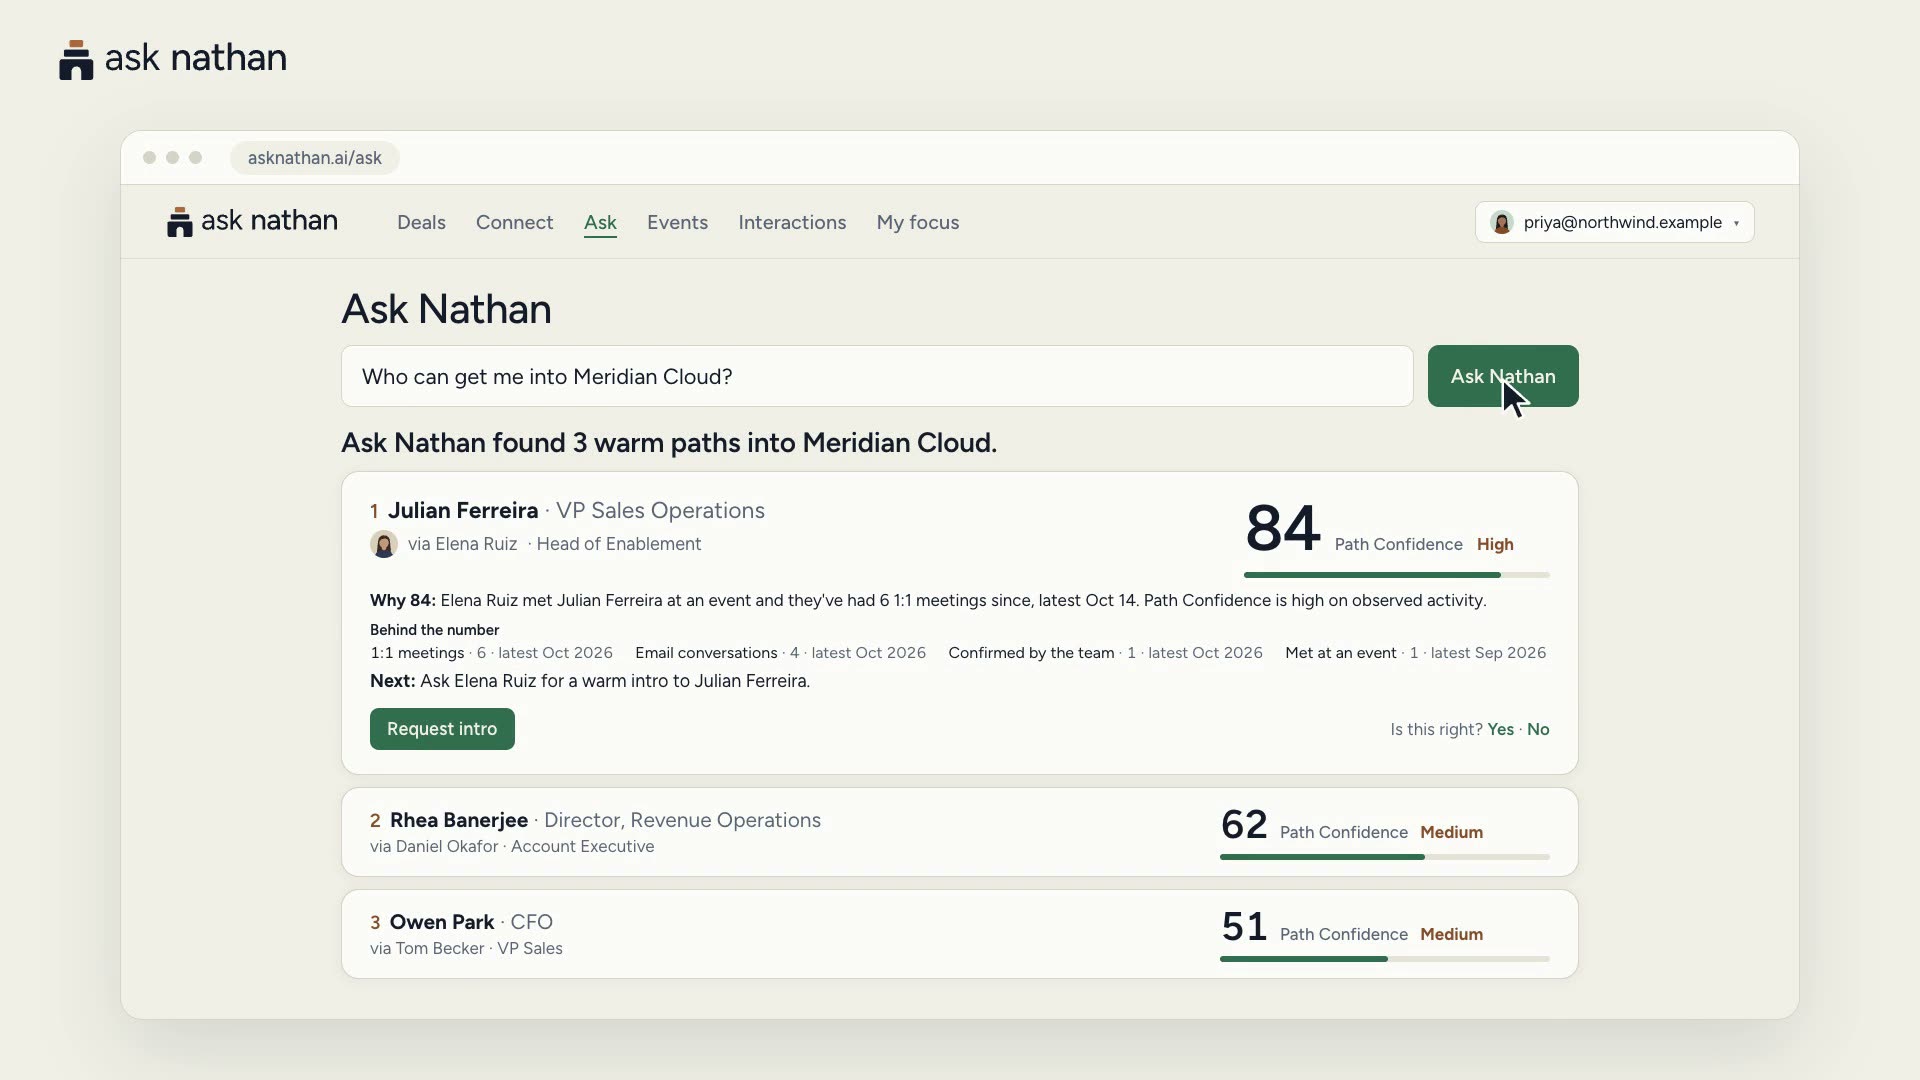Click the ask nathan logo in the navbar
The image size is (1920, 1080).
click(252, 221)
